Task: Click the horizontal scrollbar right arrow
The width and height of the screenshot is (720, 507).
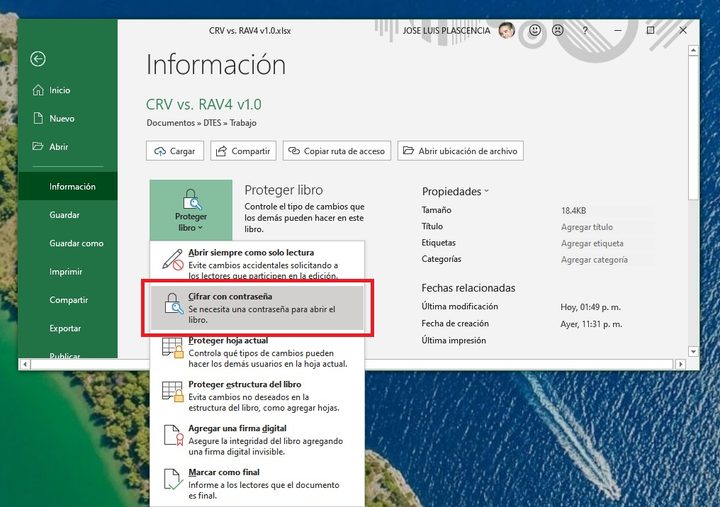Action: [681, 364]
